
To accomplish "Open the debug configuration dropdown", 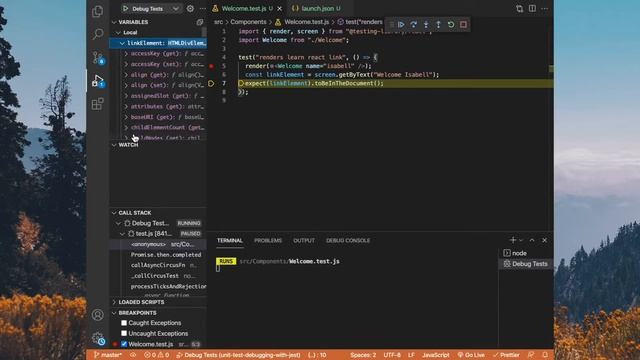I will tap(176, 9).
